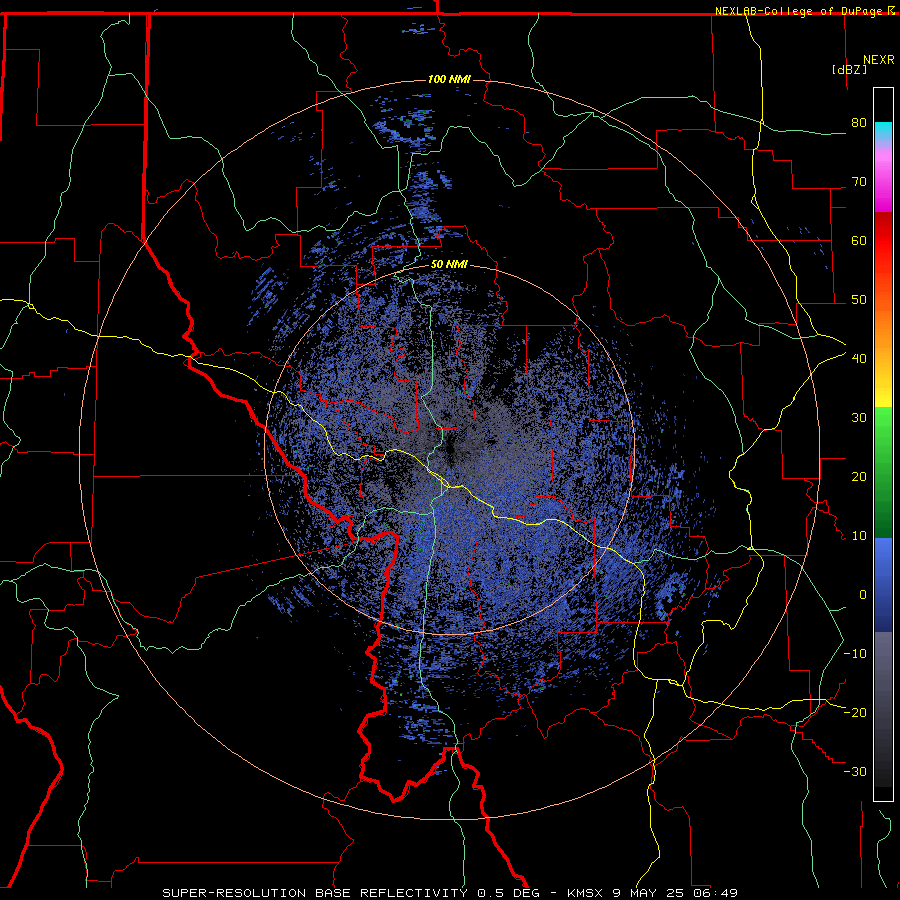Click the 10 dBZ scale value
Image resolution: width=900 pixels, height=900 pixels.
[x=859, y=536]
